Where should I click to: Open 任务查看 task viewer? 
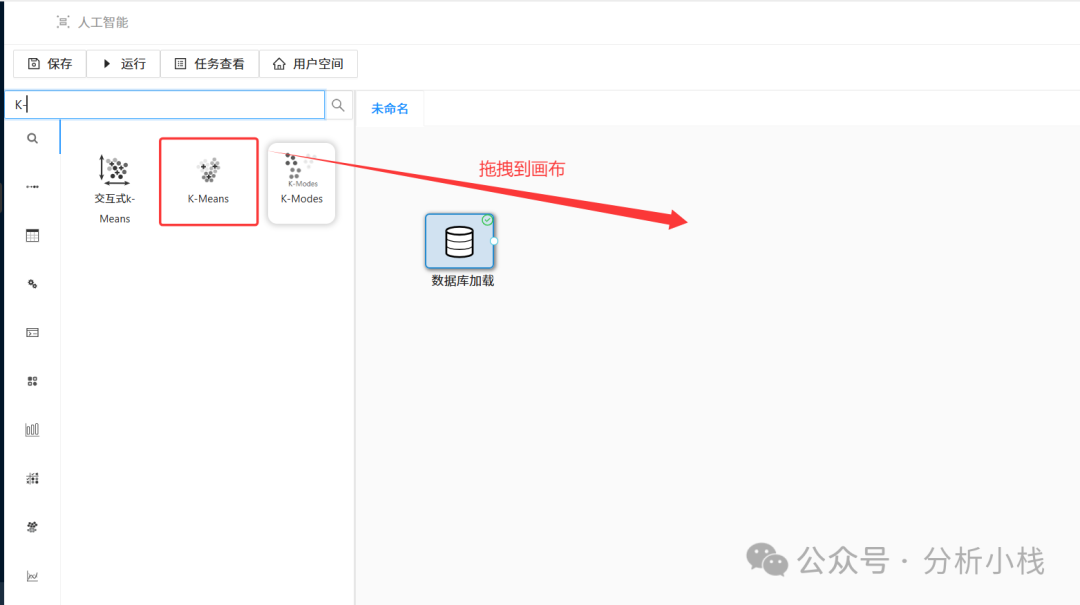(209, 64)
